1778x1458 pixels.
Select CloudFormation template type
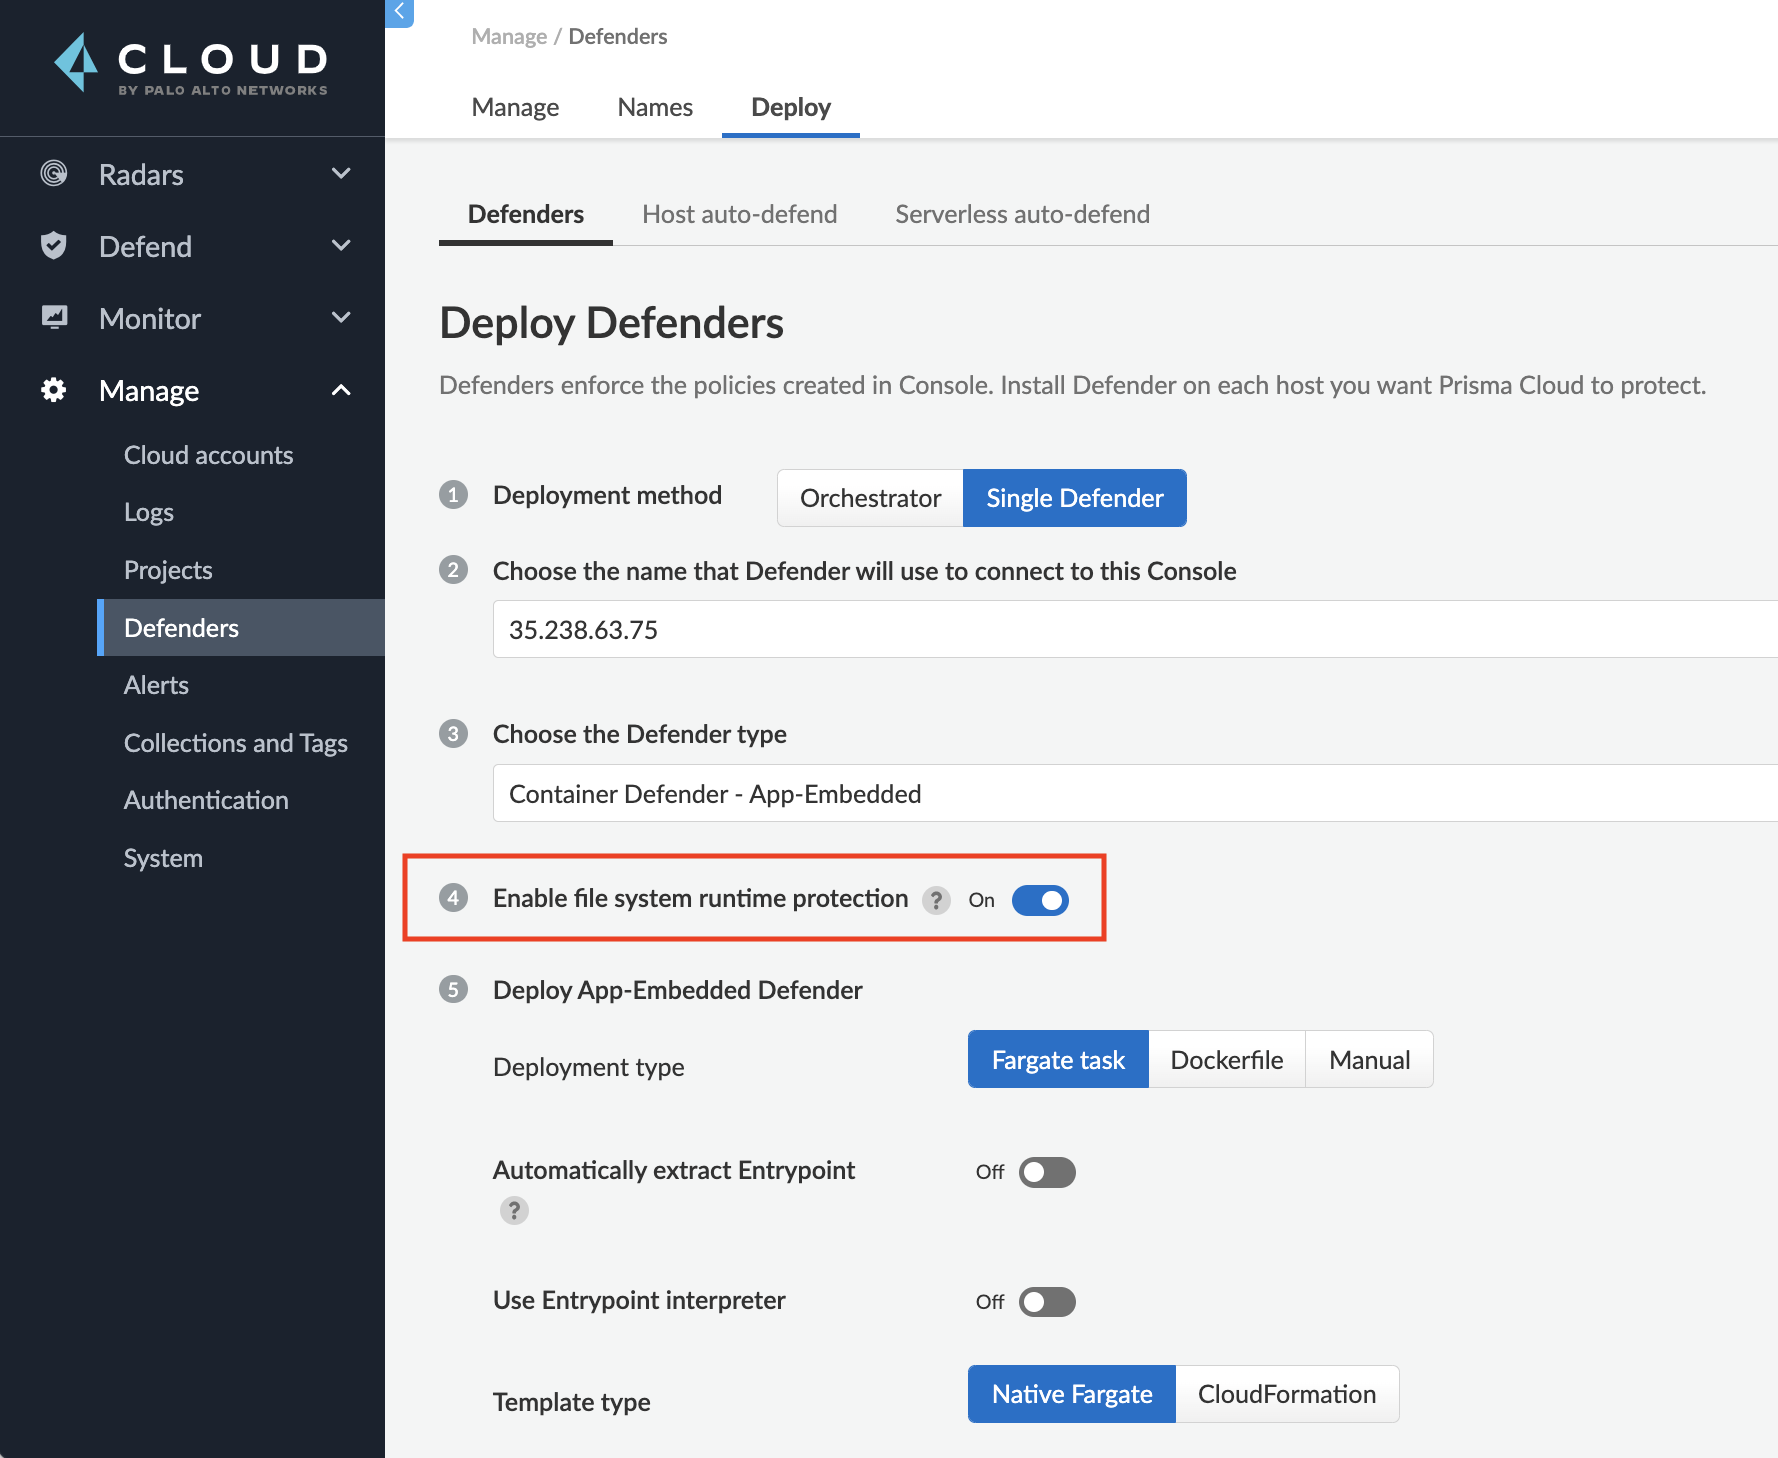coord(1287,1394)
